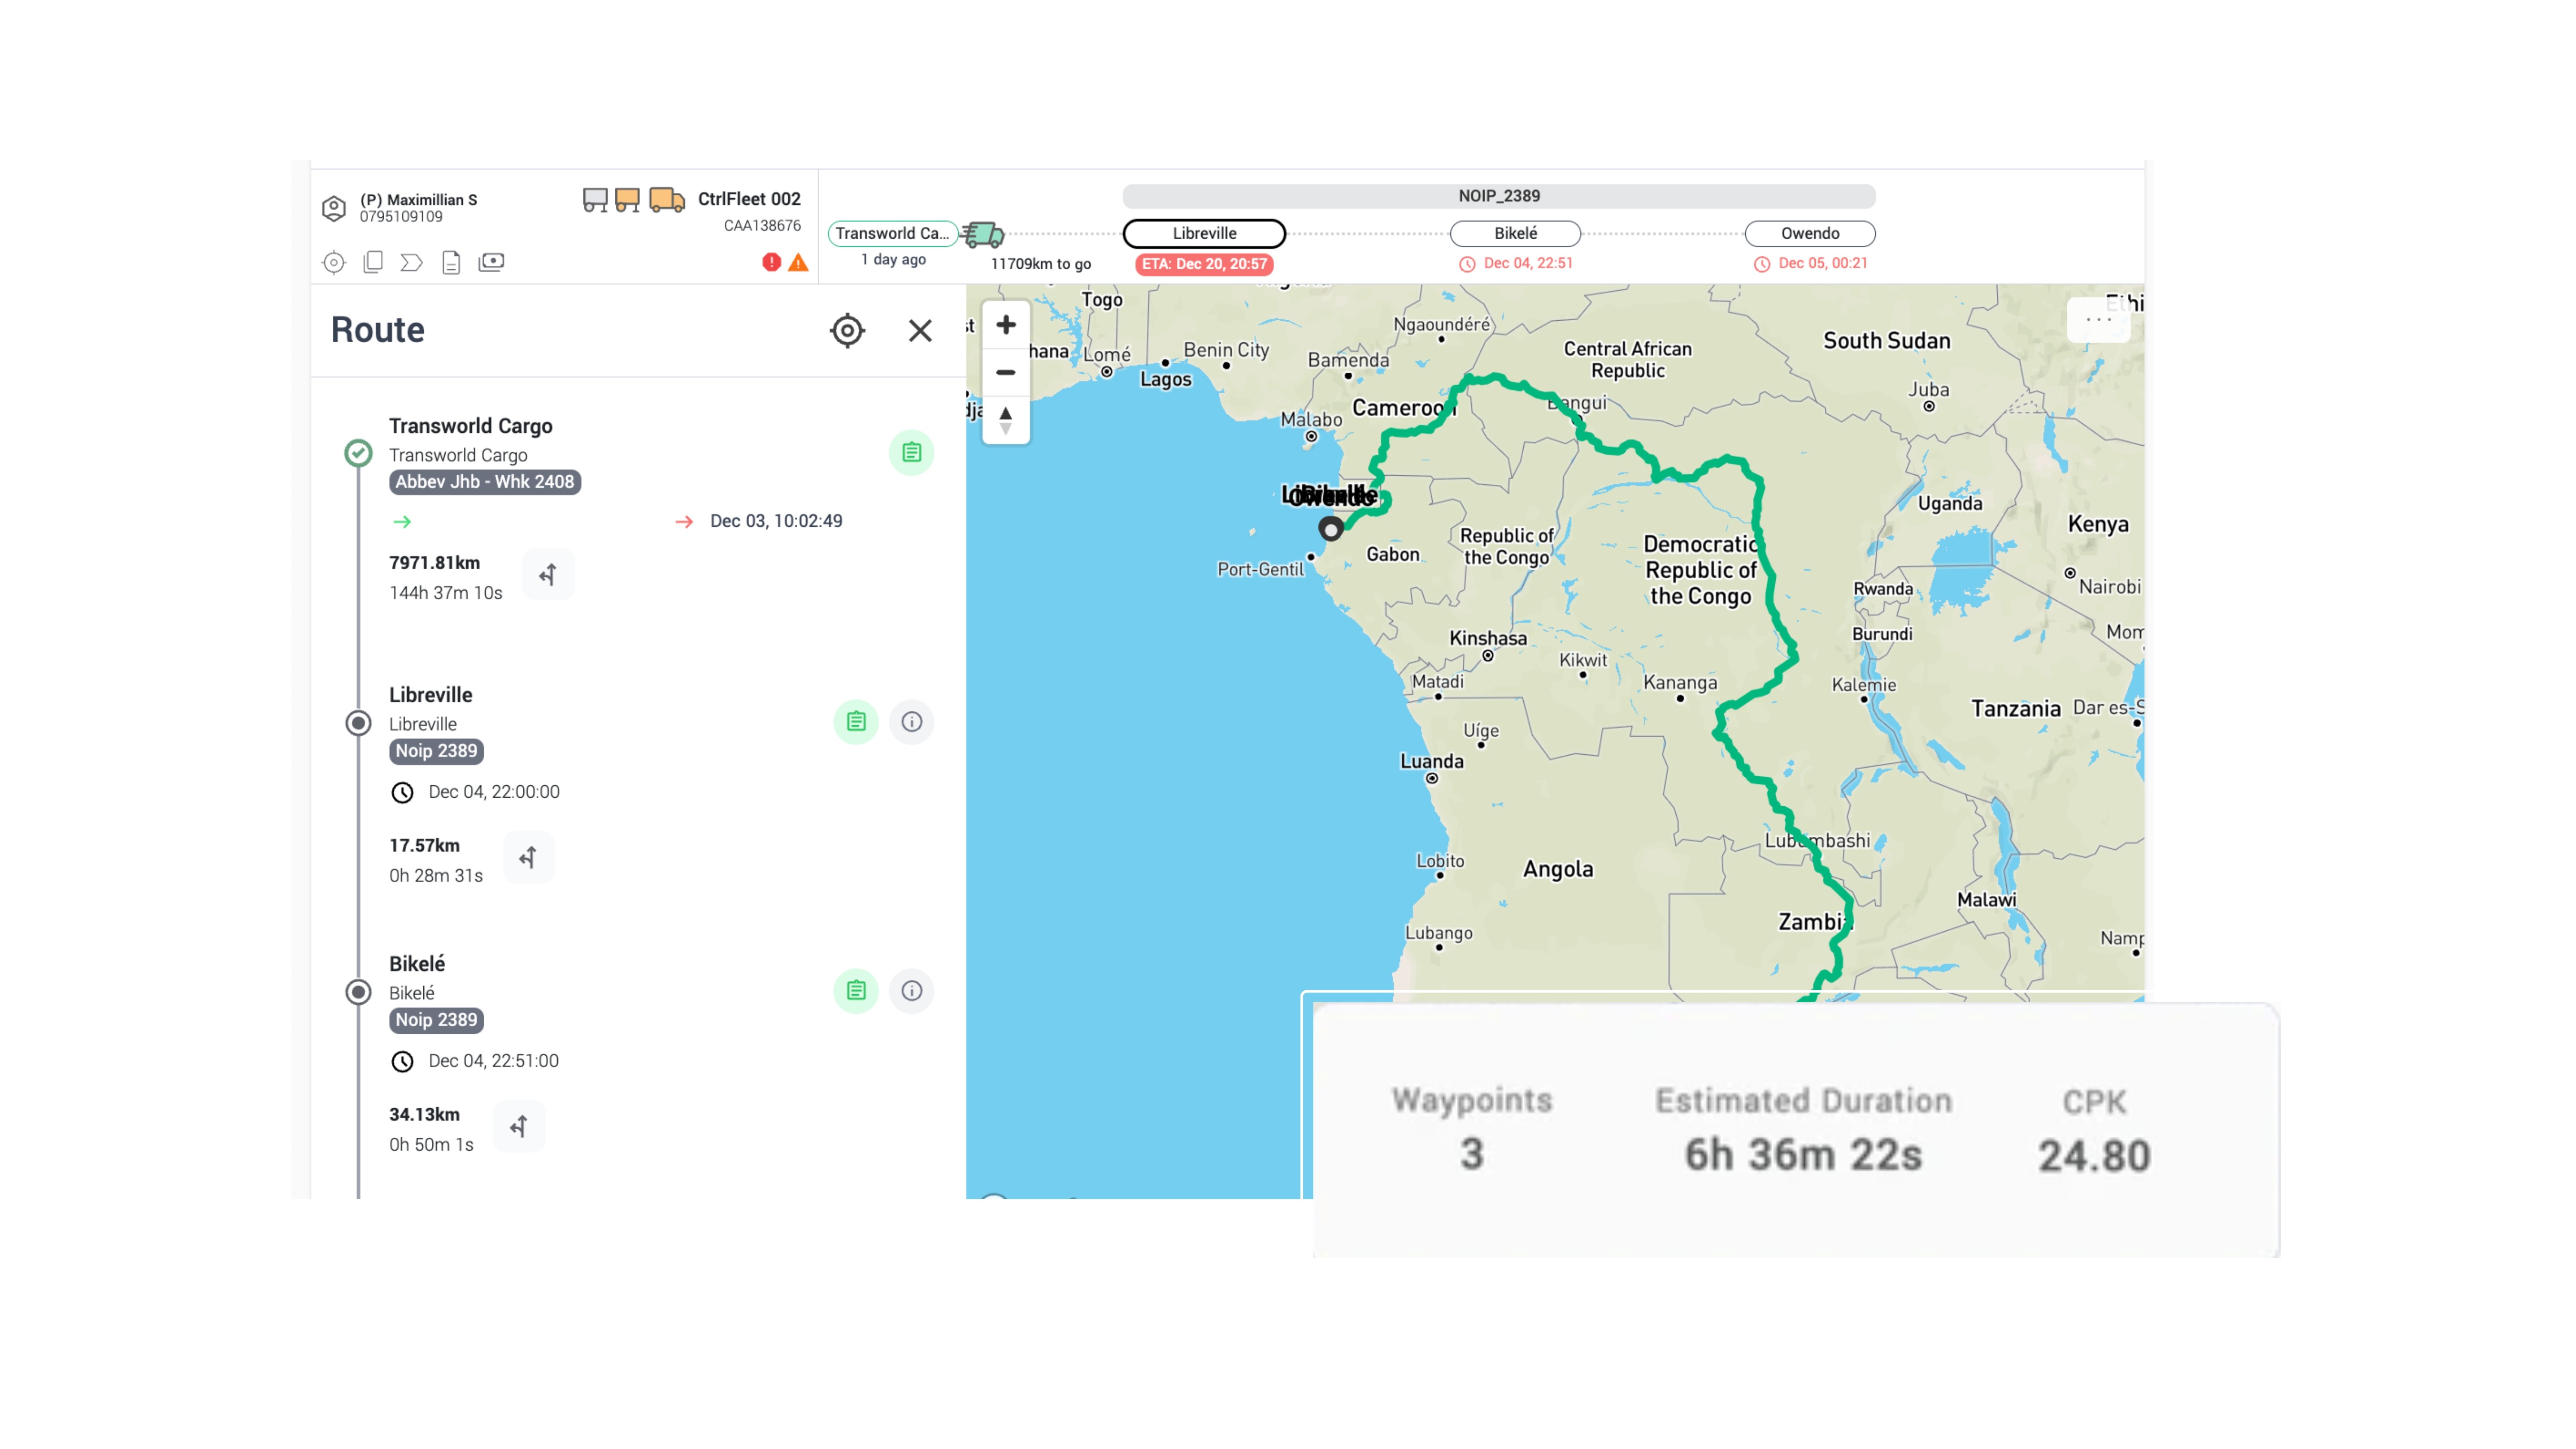Click the completed Transworld Cargo checkmark marker
The width and height of the screenshot is (2576, 1449).
[x=358, y=453]
